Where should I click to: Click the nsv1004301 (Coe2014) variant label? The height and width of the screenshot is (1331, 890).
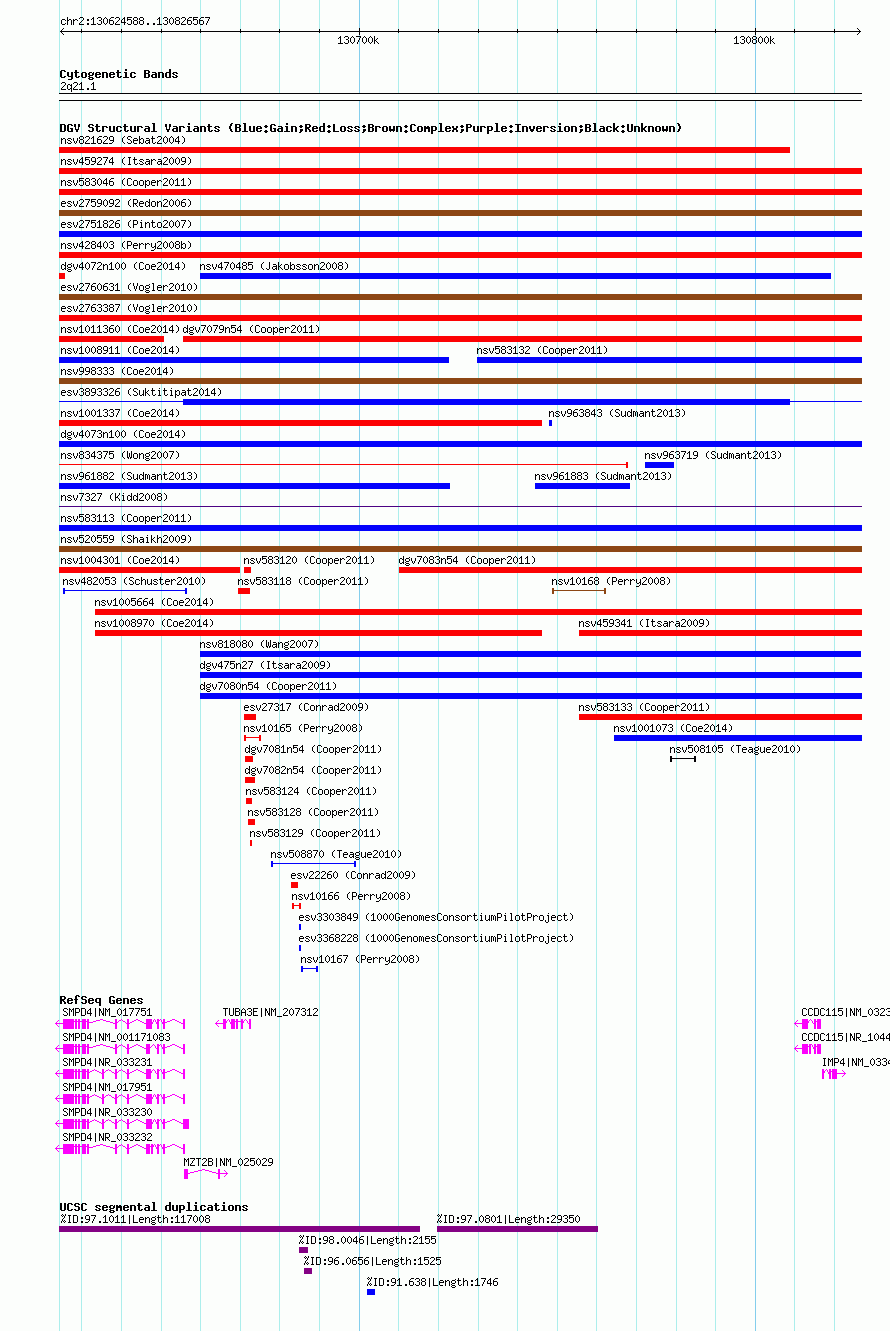coord(119,560)
